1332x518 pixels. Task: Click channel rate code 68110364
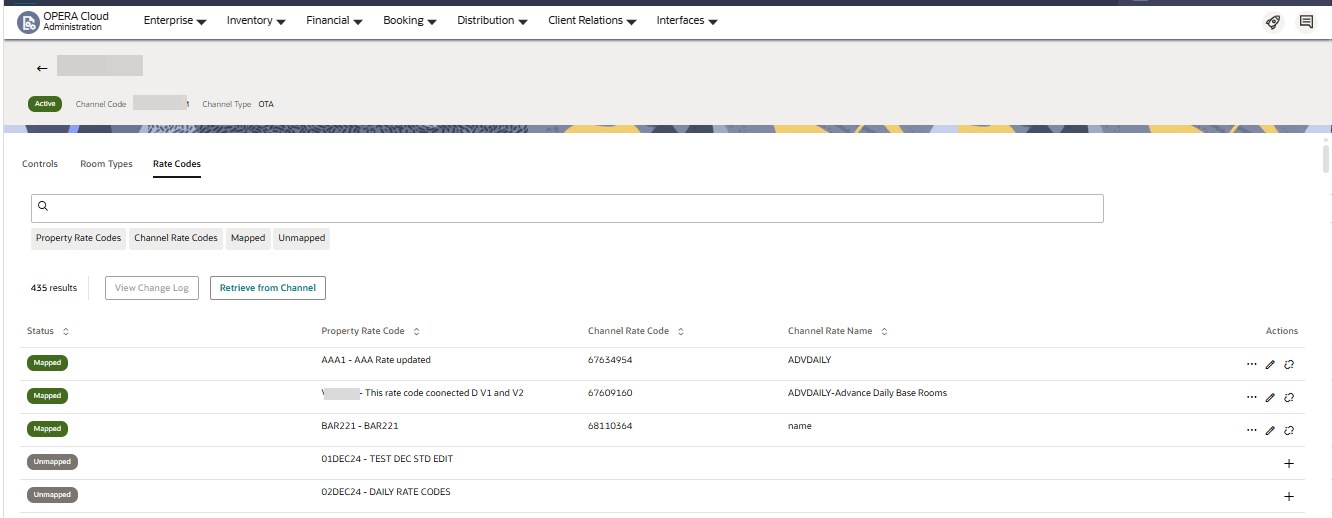pyautogui.click(x=610, y=426)
